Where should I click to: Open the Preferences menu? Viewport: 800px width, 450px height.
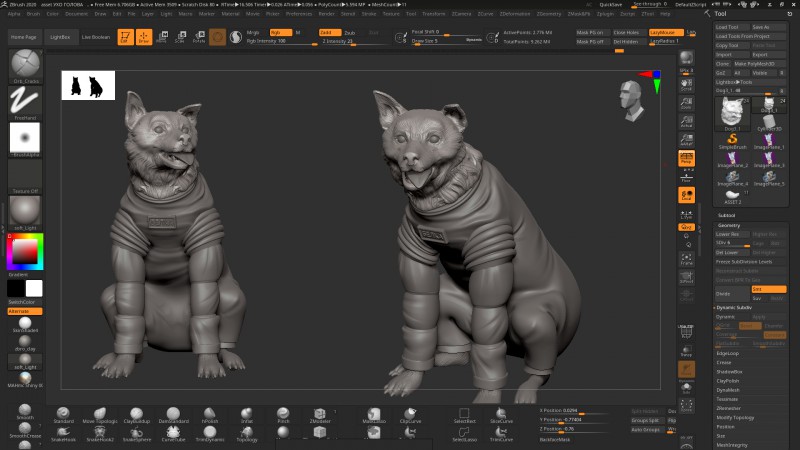tap(298, 14)
